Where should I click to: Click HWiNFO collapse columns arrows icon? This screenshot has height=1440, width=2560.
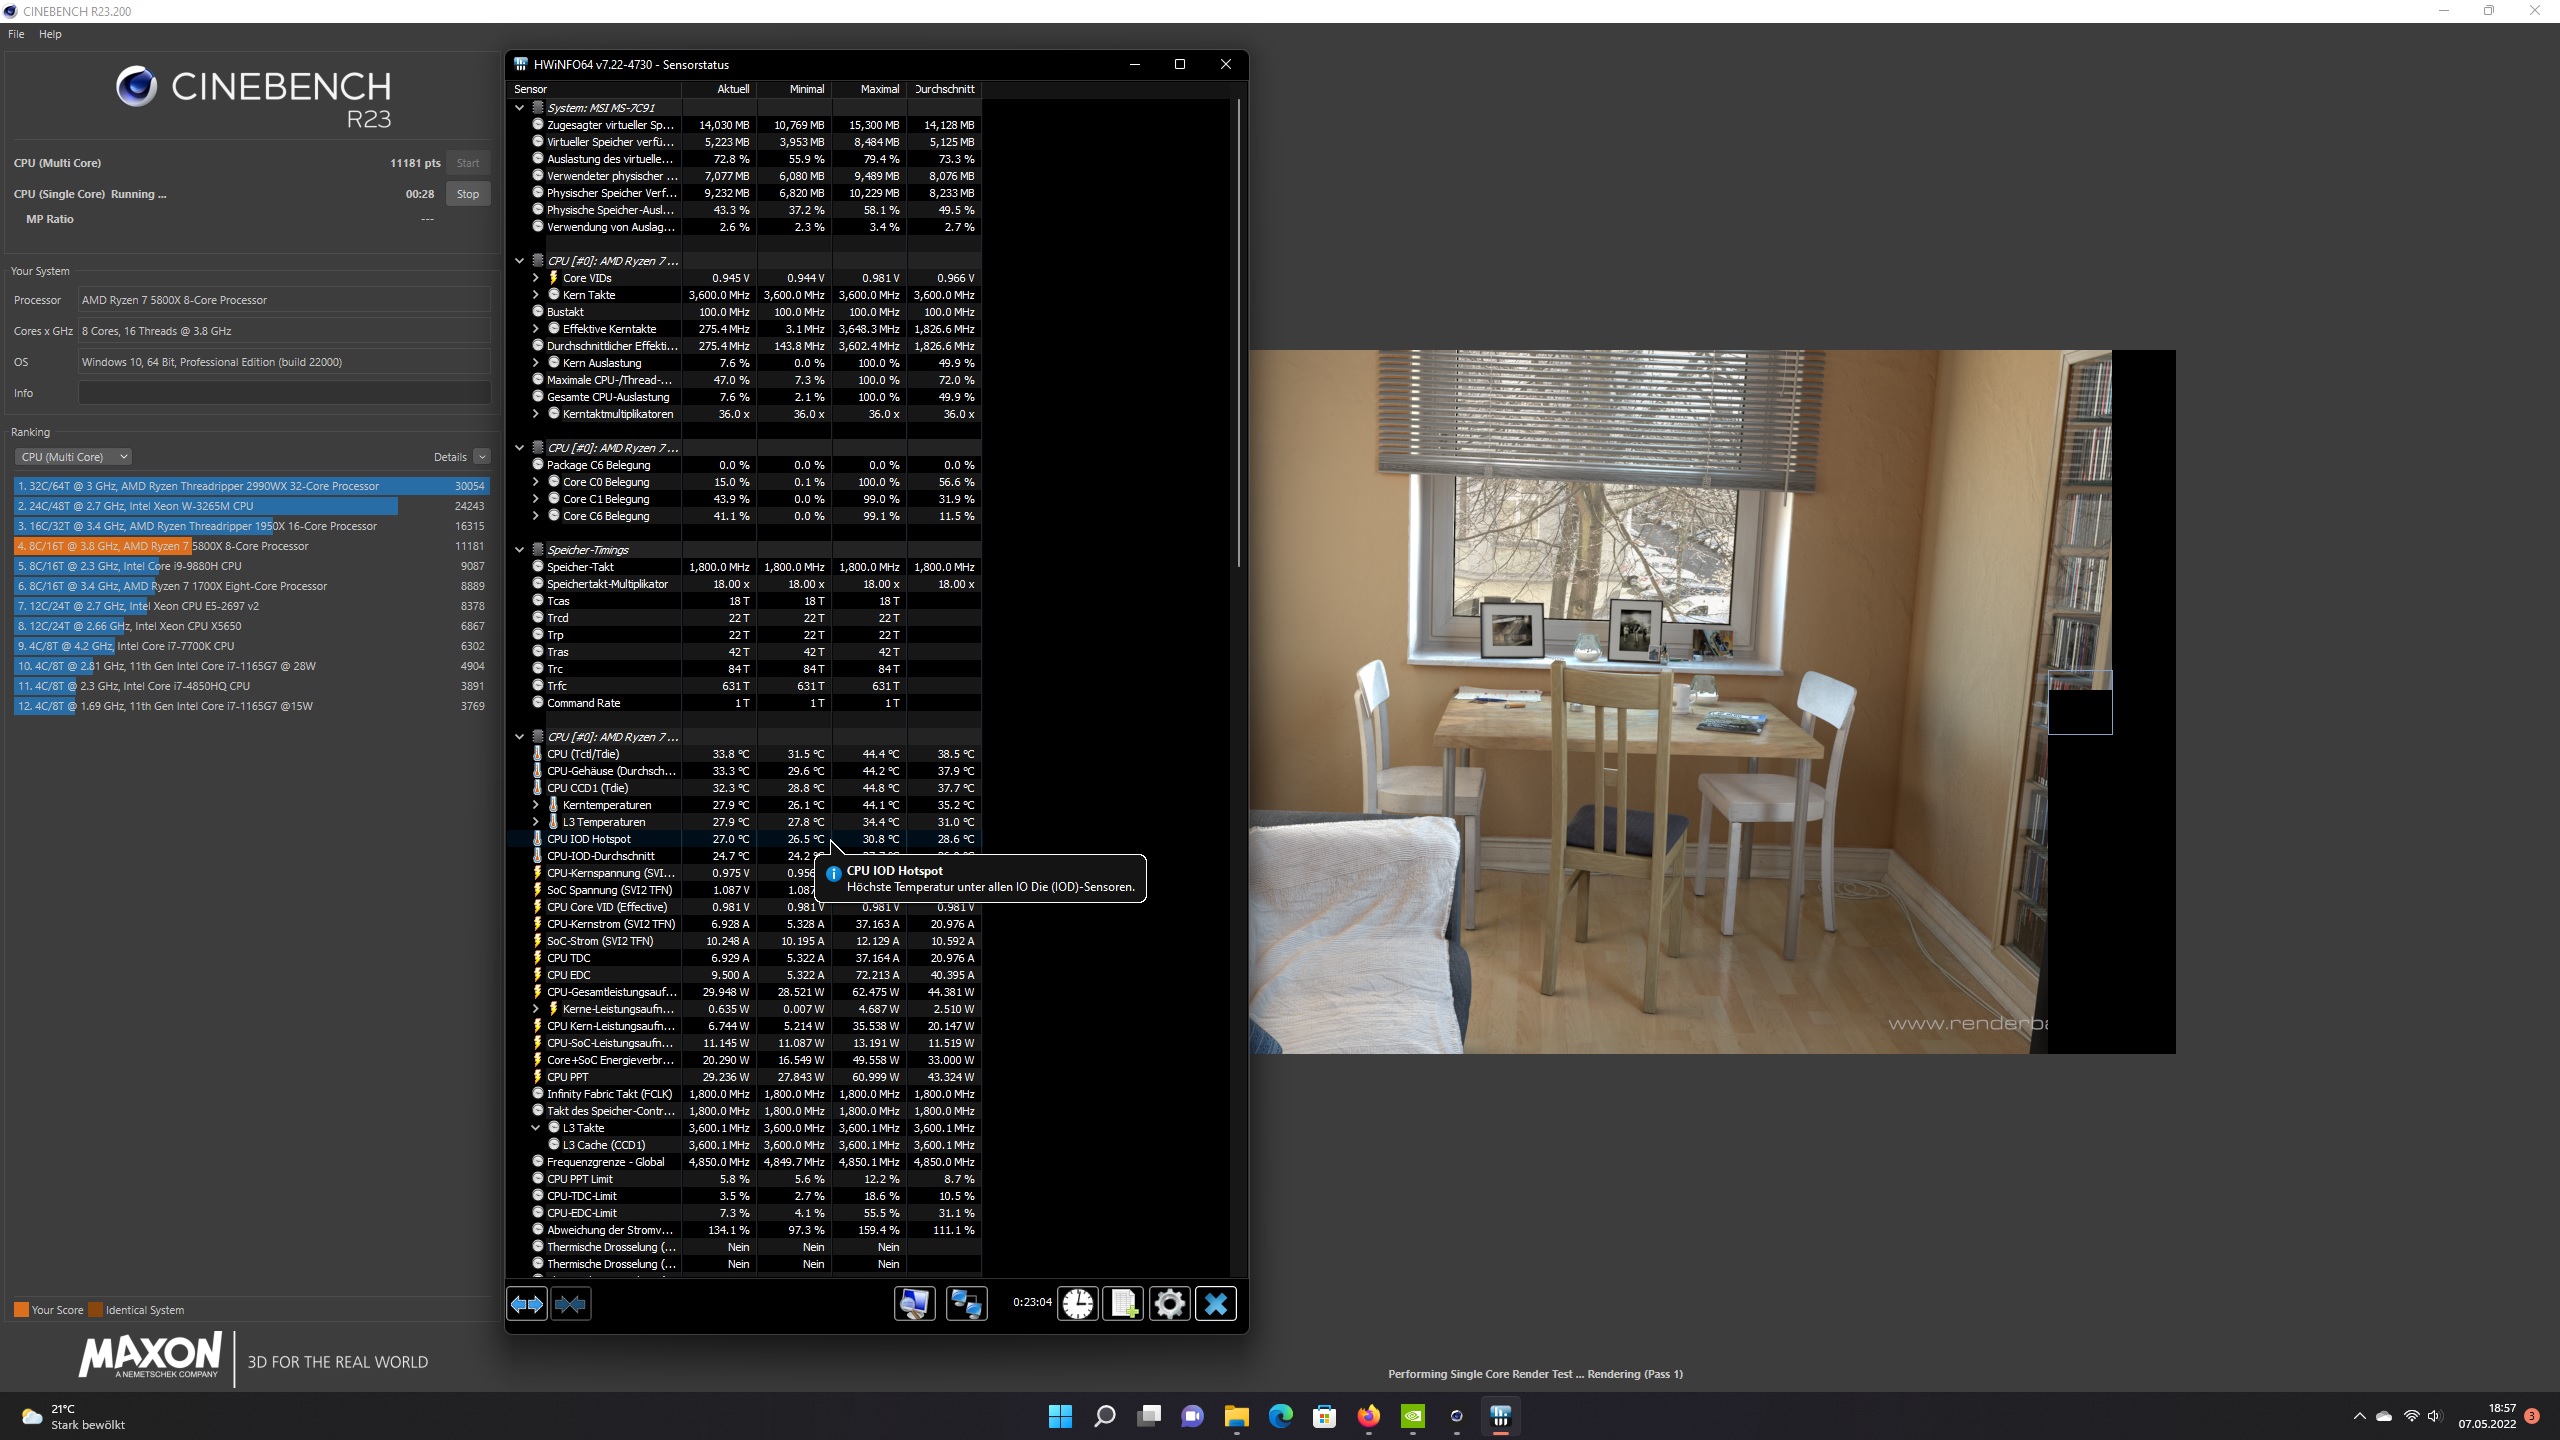pyautogui.click(x=570, y=1304)
